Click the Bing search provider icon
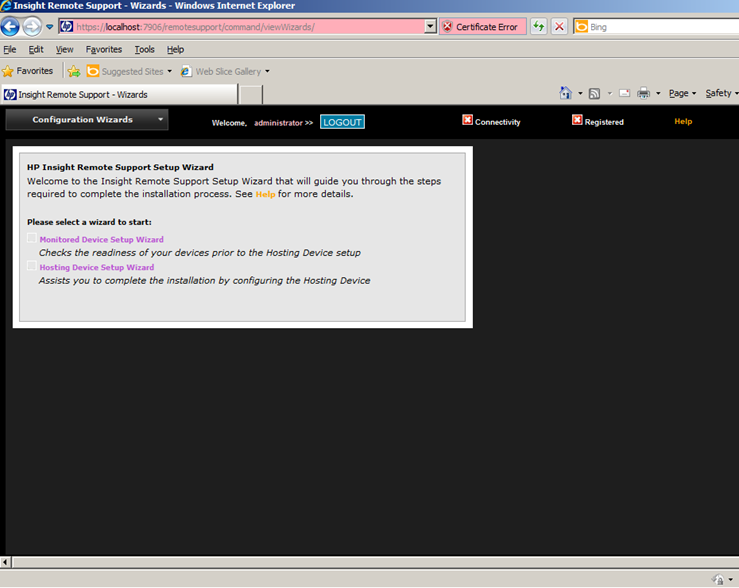 click(x=582, y=27)
